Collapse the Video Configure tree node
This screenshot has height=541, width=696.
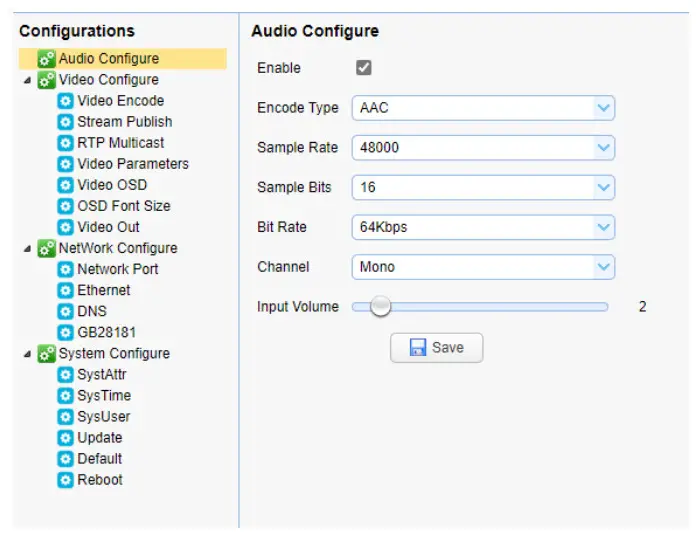point(27,80)
